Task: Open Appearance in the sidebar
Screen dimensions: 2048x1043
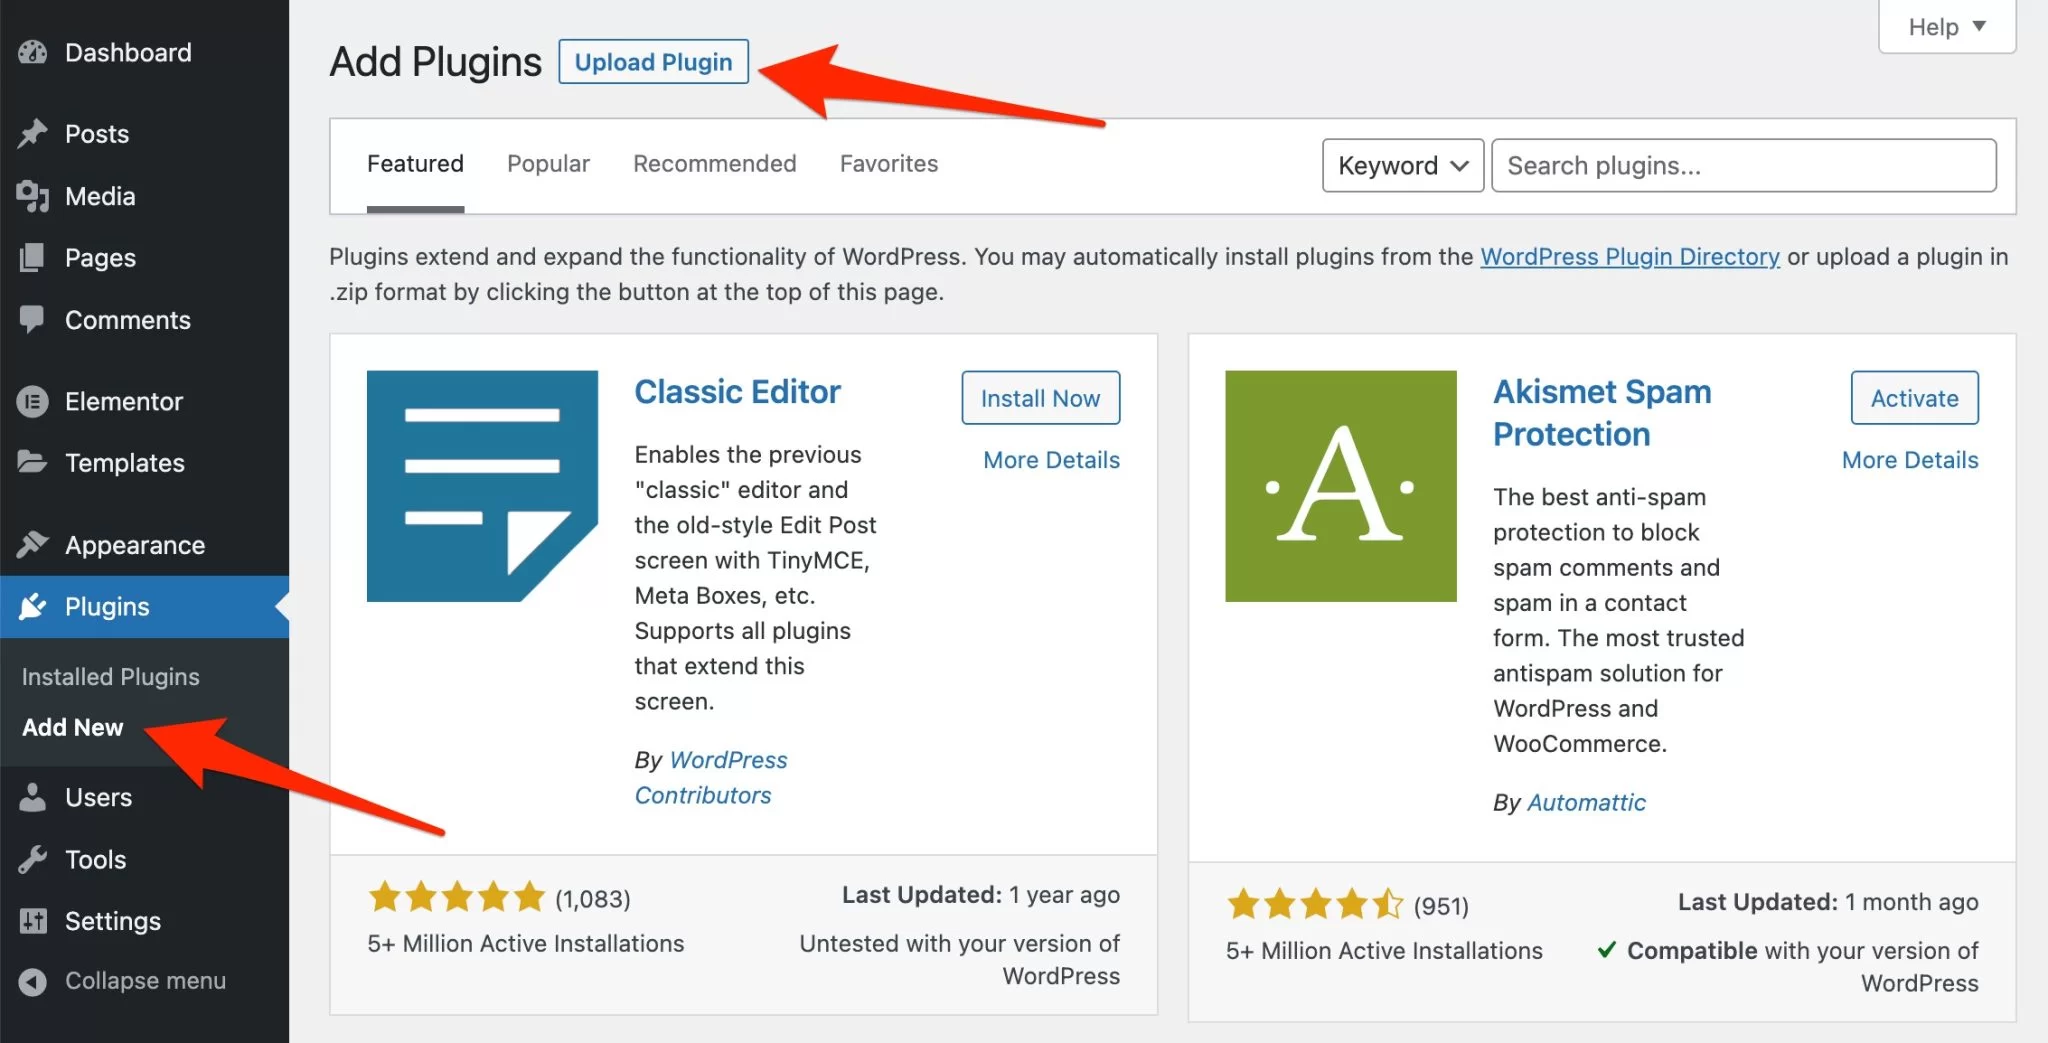Action: 135,545
